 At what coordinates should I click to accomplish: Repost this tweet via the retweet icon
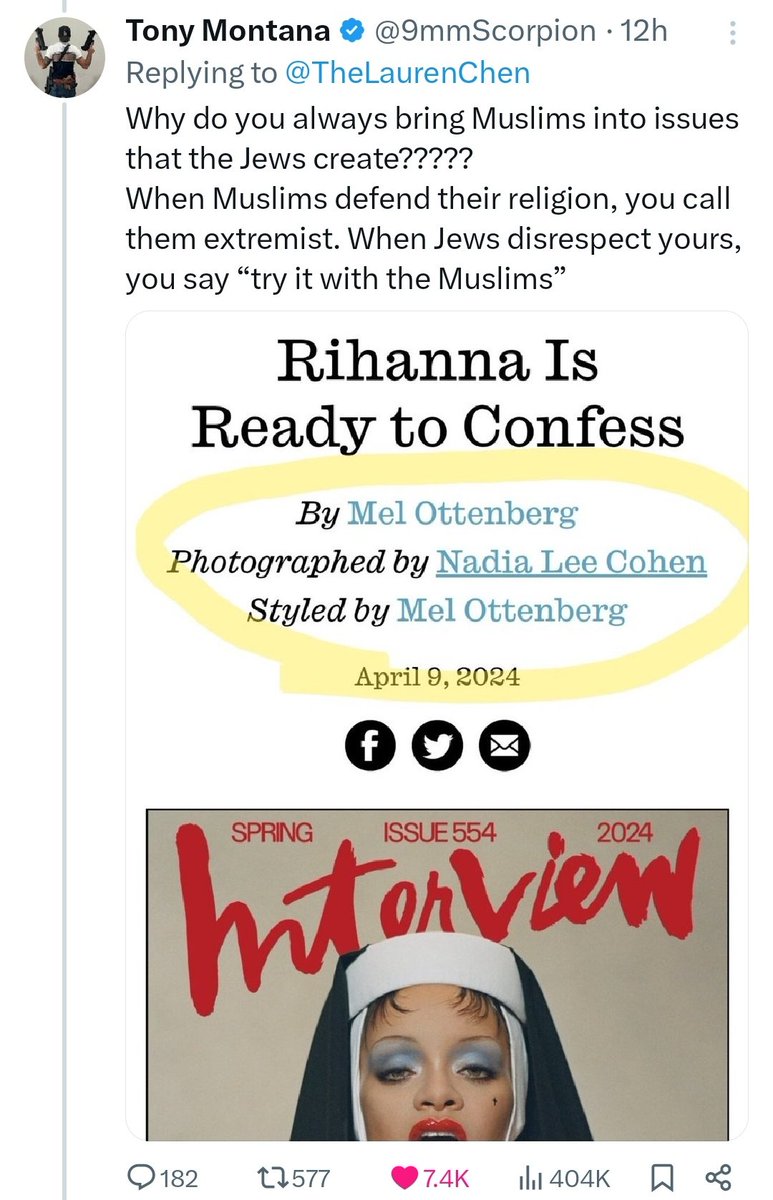click(270, 1176)
